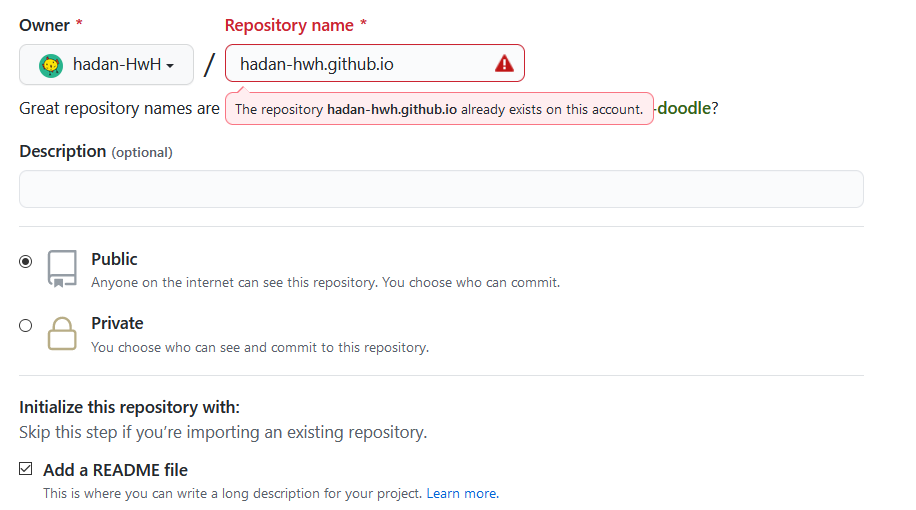Click 'Great repository names are' text
This screenshot has width=916, height=510.
pos(119,109)
